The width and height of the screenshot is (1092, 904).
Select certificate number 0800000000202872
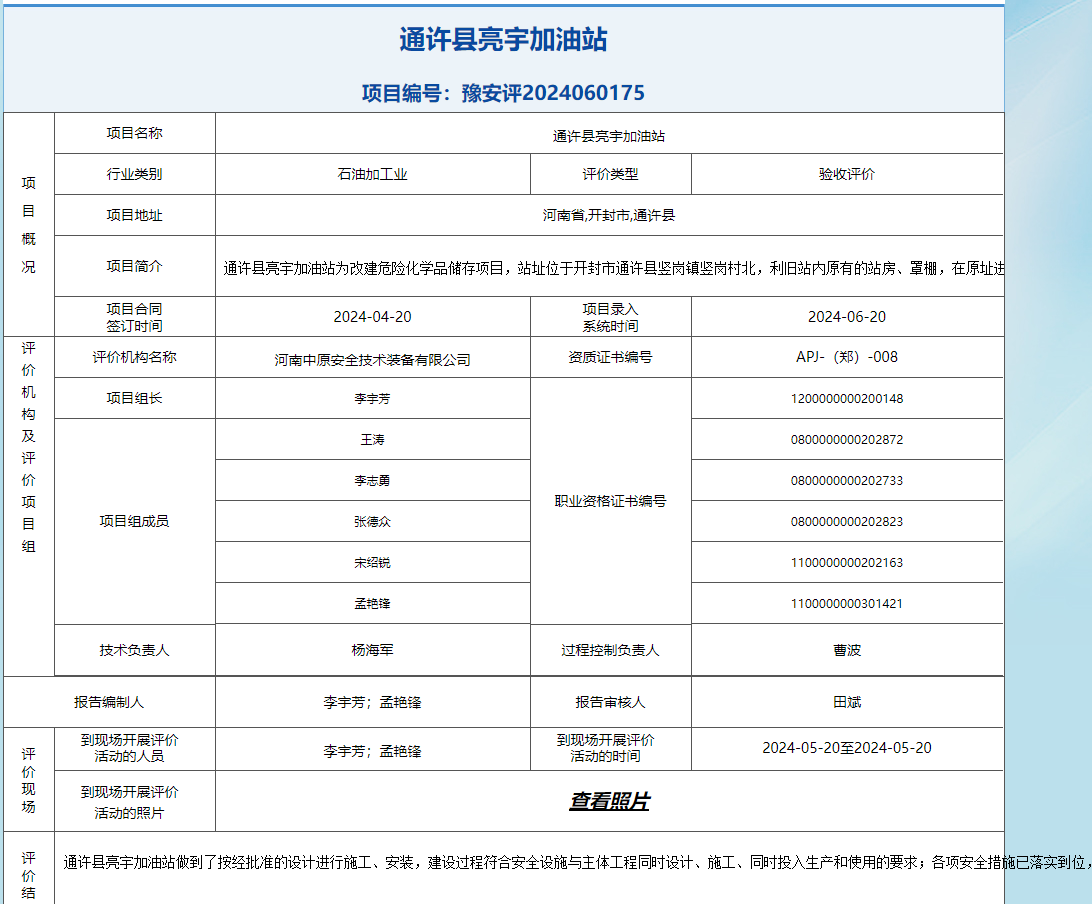click(847, 439)
